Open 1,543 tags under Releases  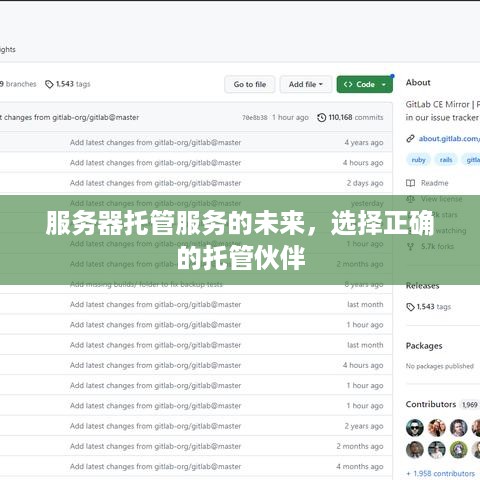tap(433, 307)
